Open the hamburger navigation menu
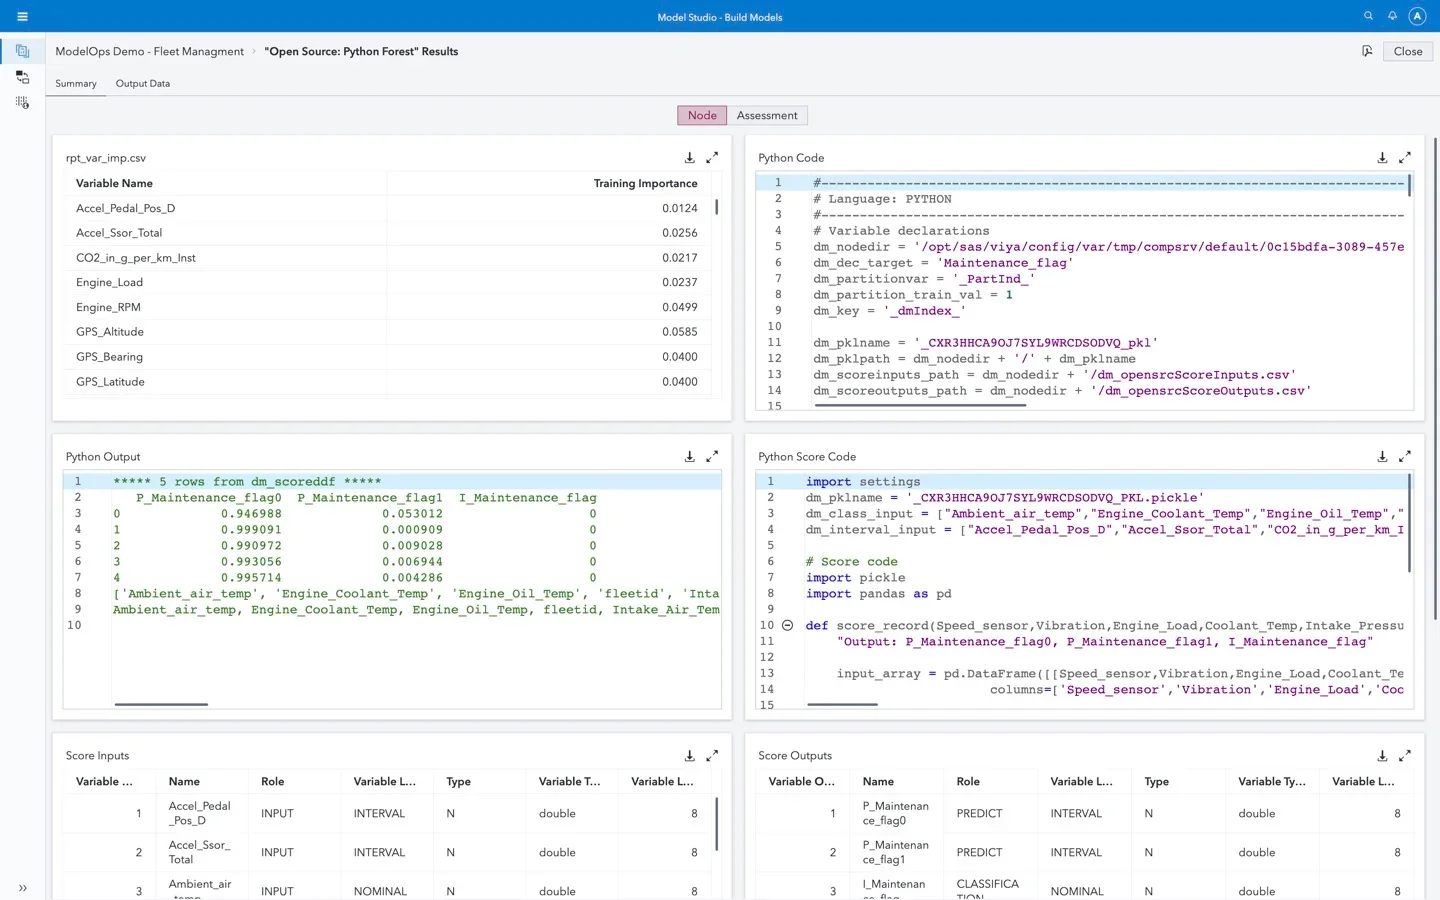 22,16
